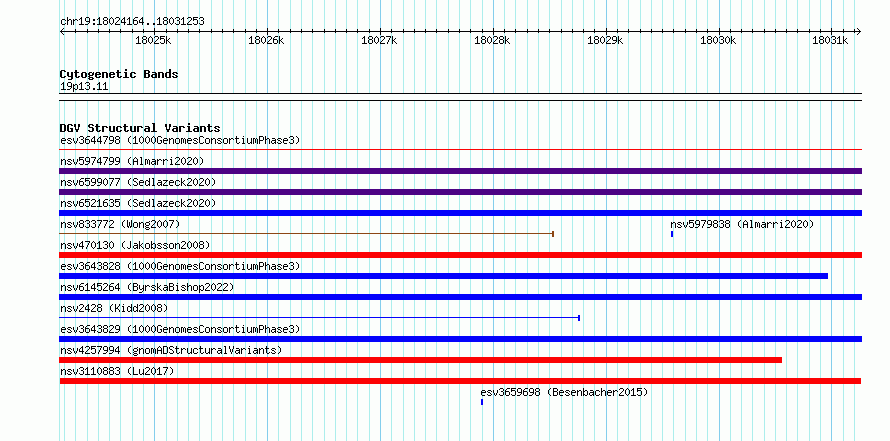Click the ruler's right arrowhead

coord(858,32)
